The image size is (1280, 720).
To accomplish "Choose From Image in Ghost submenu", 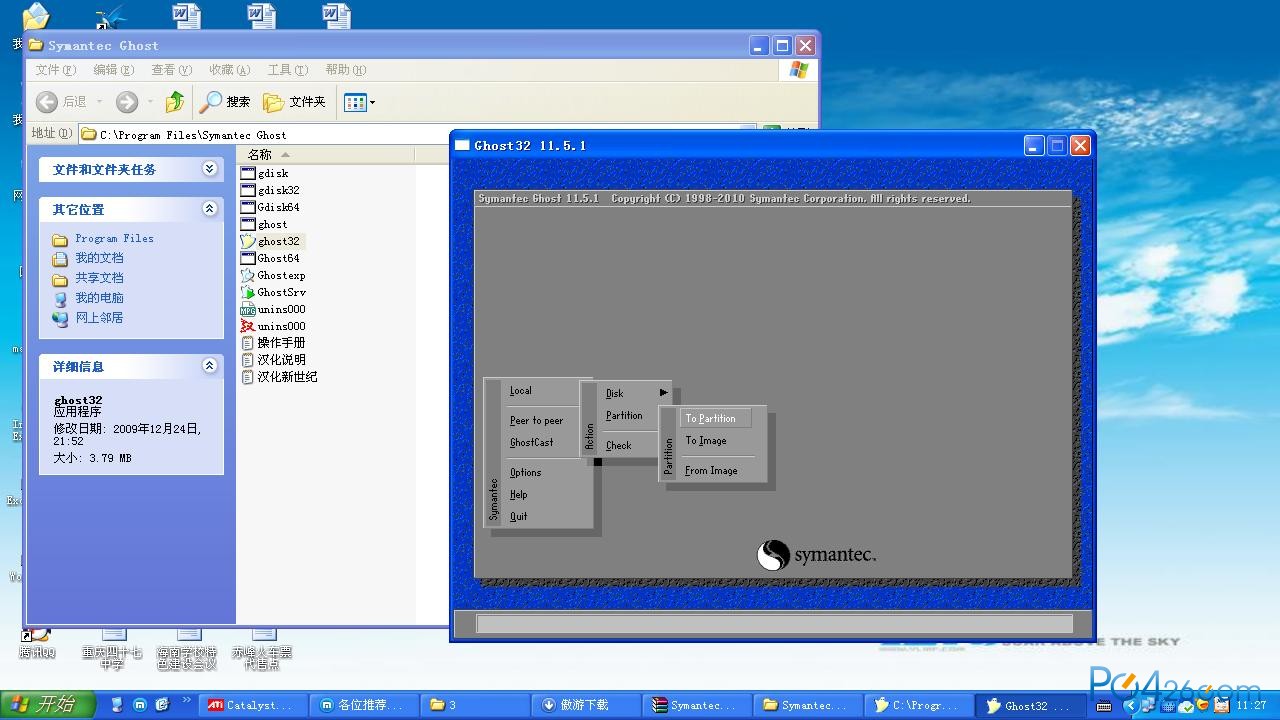I will click(711, 471).
